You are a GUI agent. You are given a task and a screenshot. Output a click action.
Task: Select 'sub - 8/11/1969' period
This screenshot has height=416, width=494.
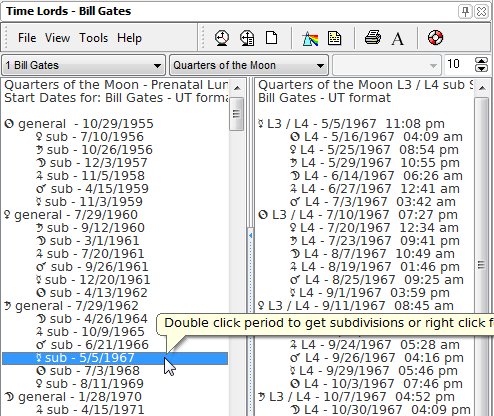(x=90, y=384)
